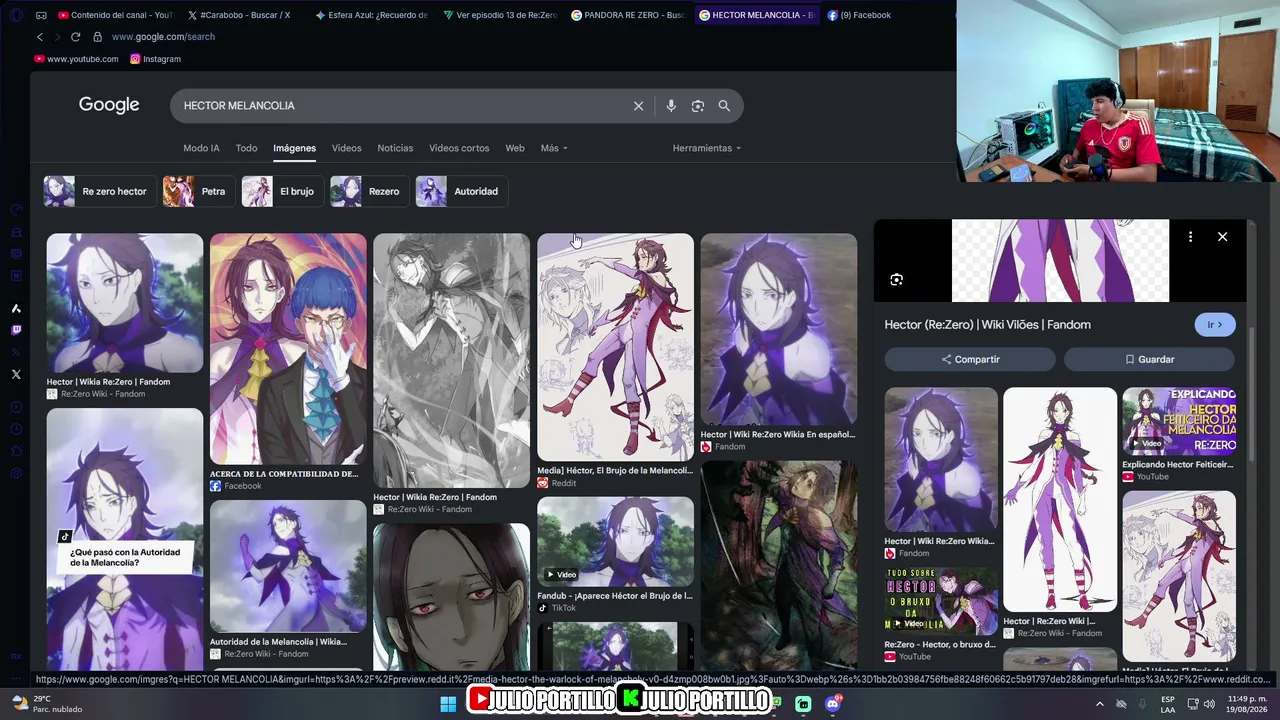Image resolution: width=1280 pixels, height=720 pixels.
Task: Go to the Google logo homepage
Action: 109,105
